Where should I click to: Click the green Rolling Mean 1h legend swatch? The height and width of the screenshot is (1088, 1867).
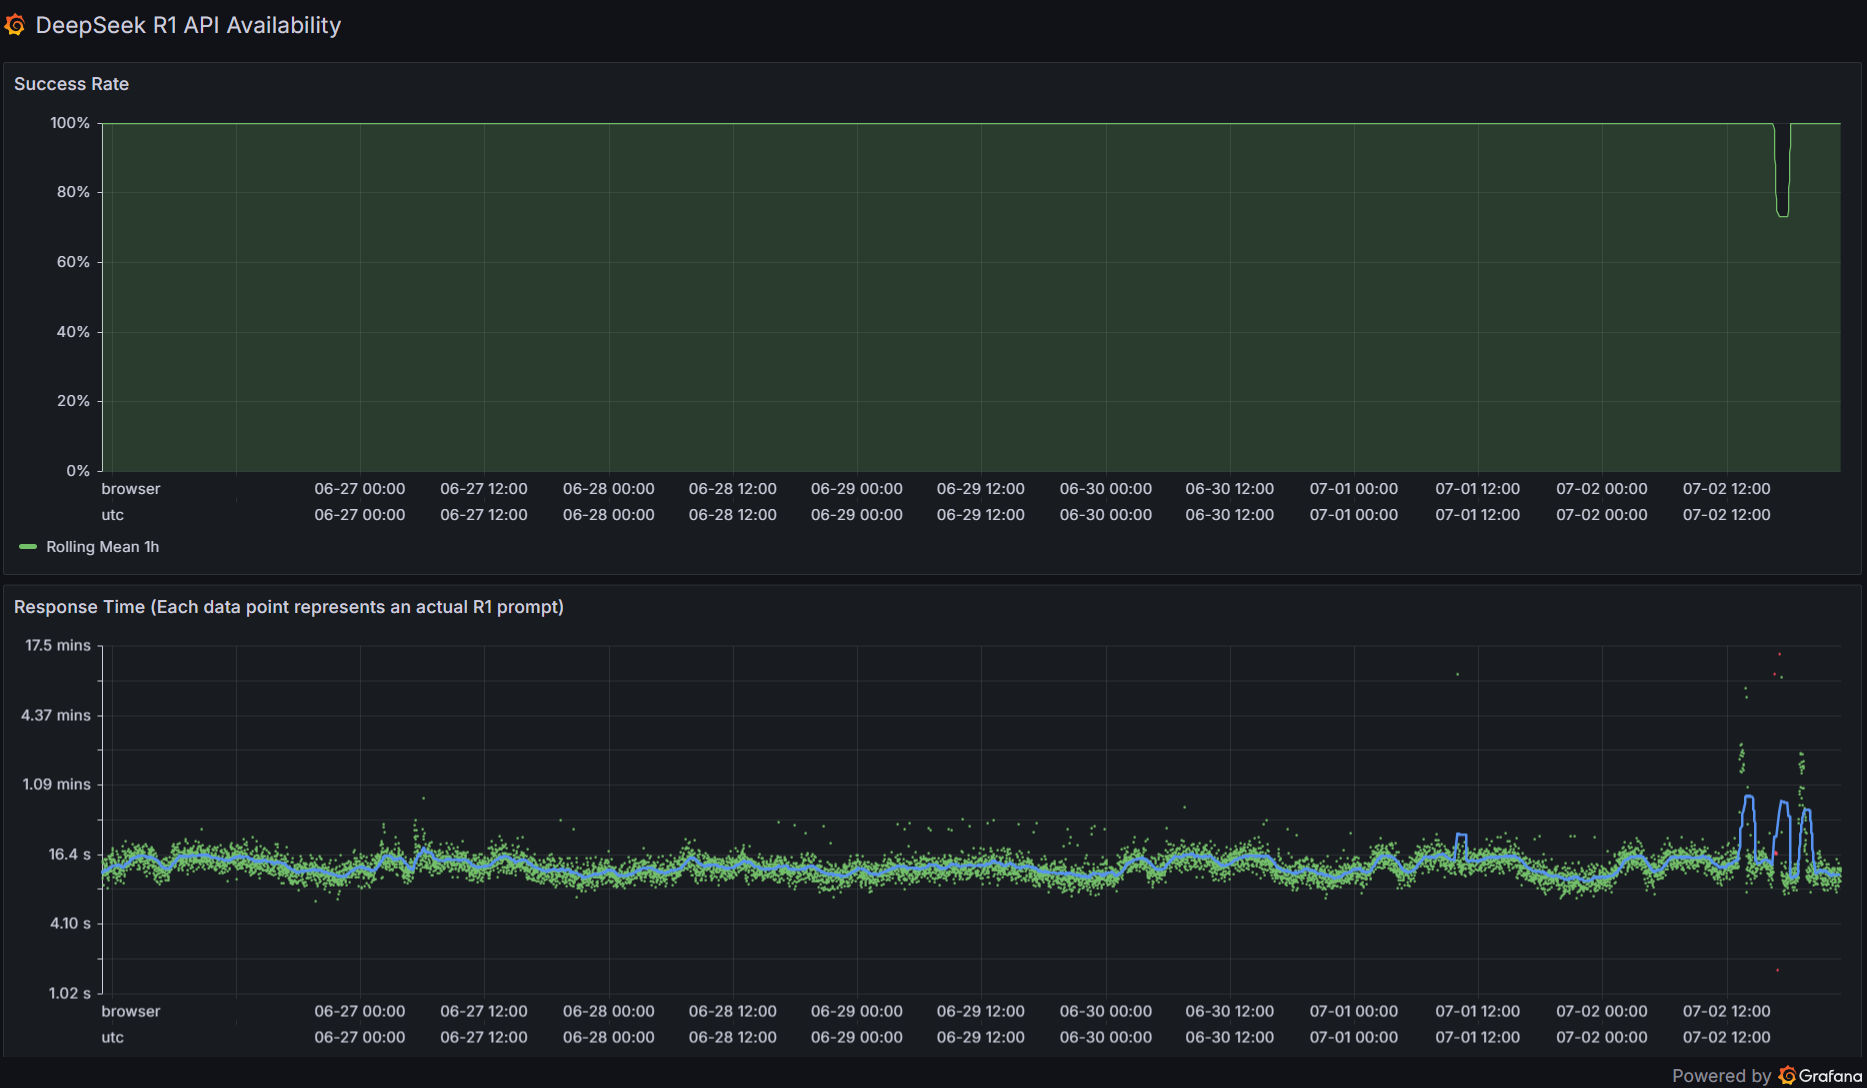point(28,547)
